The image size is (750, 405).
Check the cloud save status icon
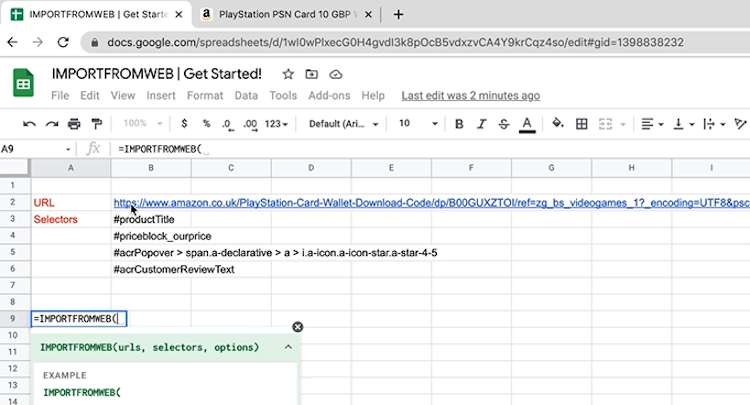[x=336, y=74]
